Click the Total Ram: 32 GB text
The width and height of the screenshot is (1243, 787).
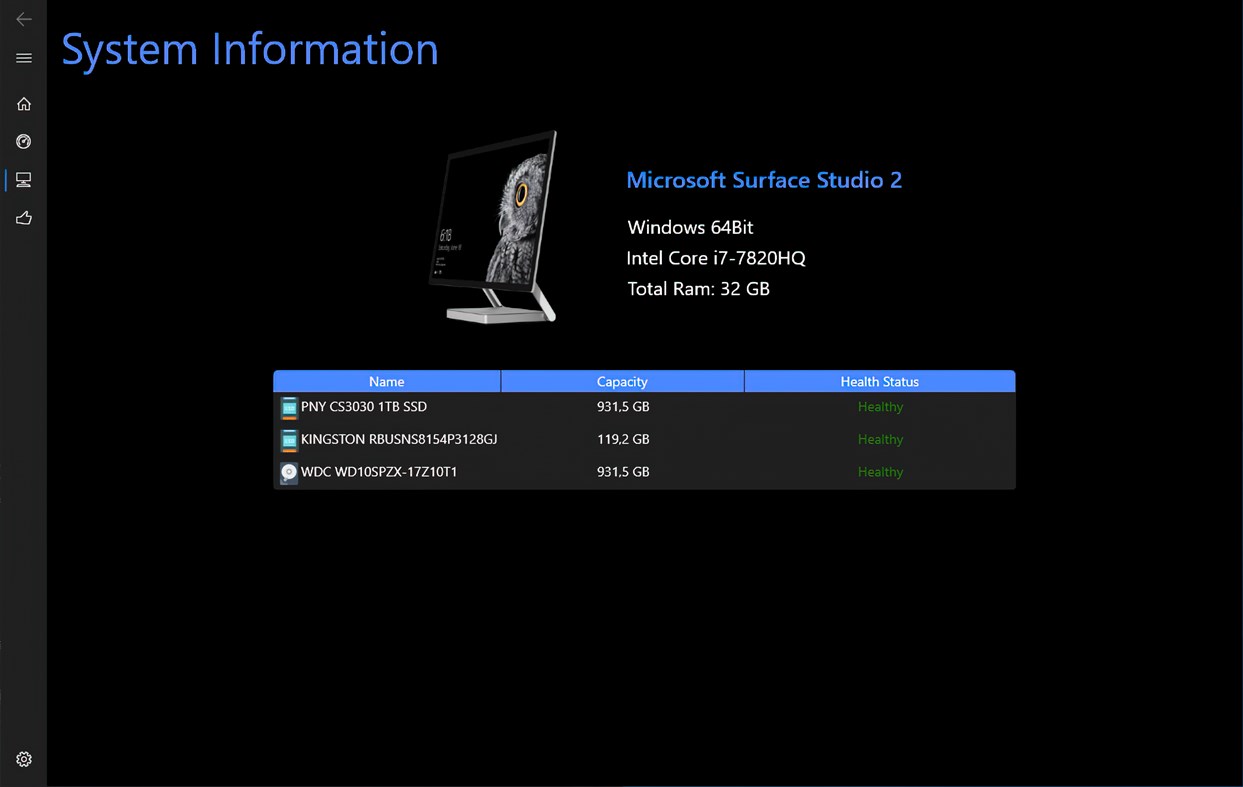click(x=698, y=289)
